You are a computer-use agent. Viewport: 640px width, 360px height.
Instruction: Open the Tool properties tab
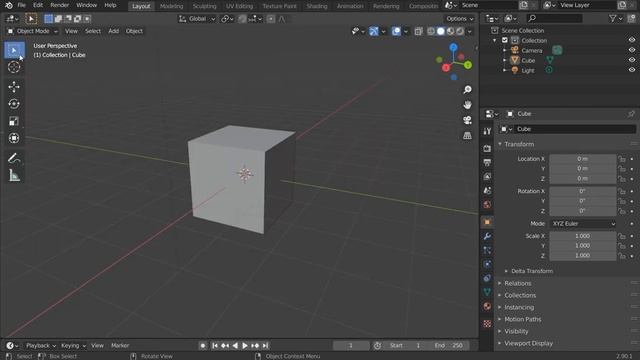click(x=487, y=131)
